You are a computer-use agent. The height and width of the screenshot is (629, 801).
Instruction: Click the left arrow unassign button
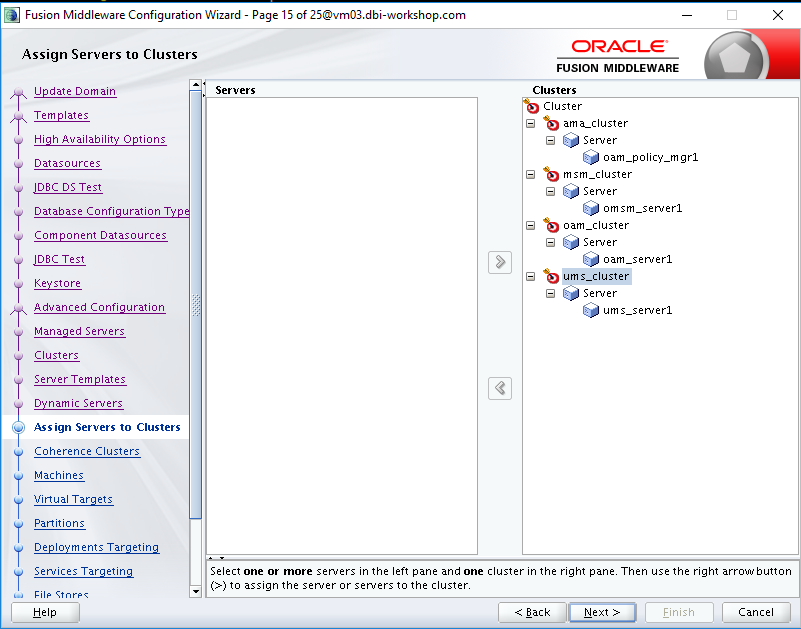pos(500,388)
